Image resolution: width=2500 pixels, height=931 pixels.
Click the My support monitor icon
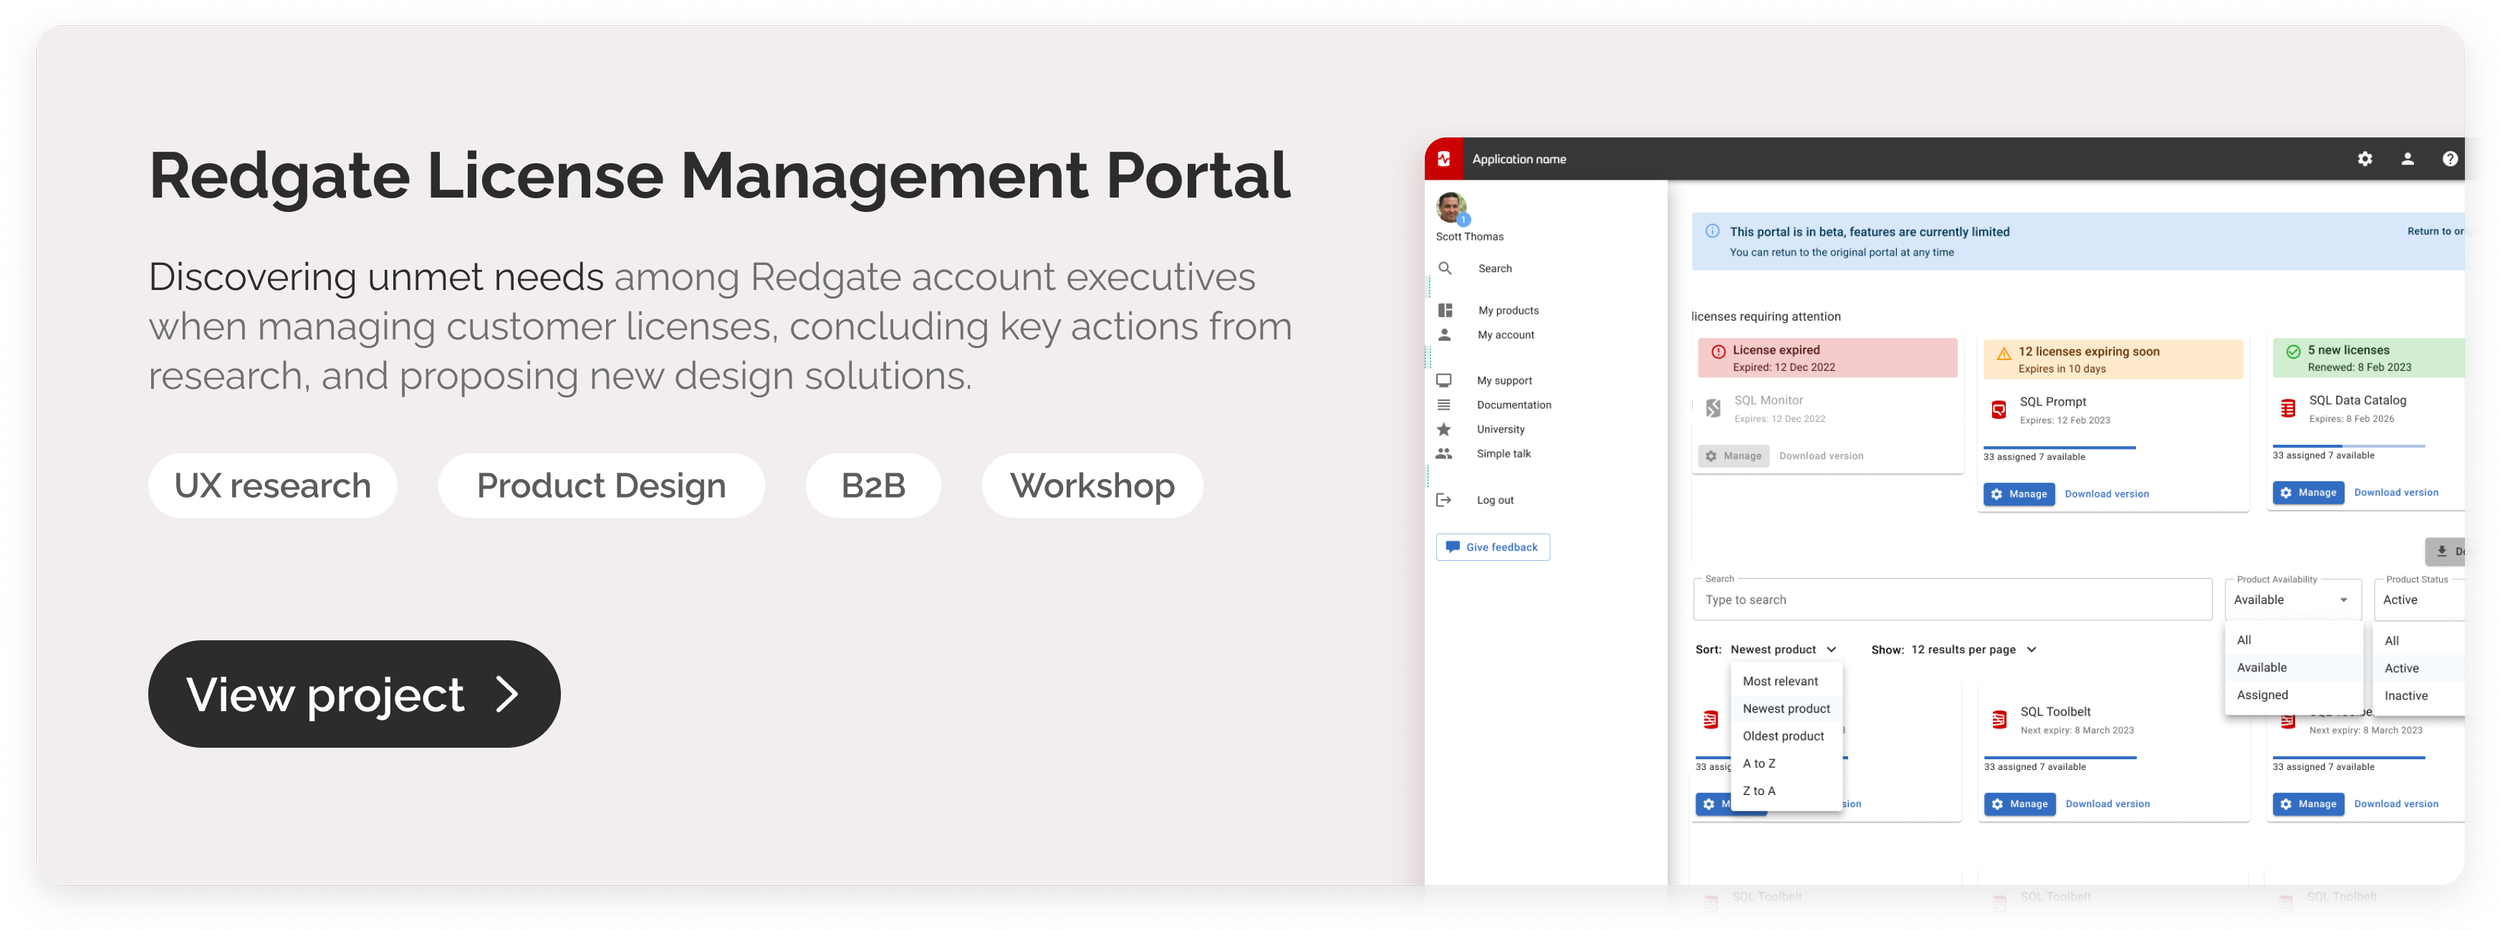pos(1444,381)
